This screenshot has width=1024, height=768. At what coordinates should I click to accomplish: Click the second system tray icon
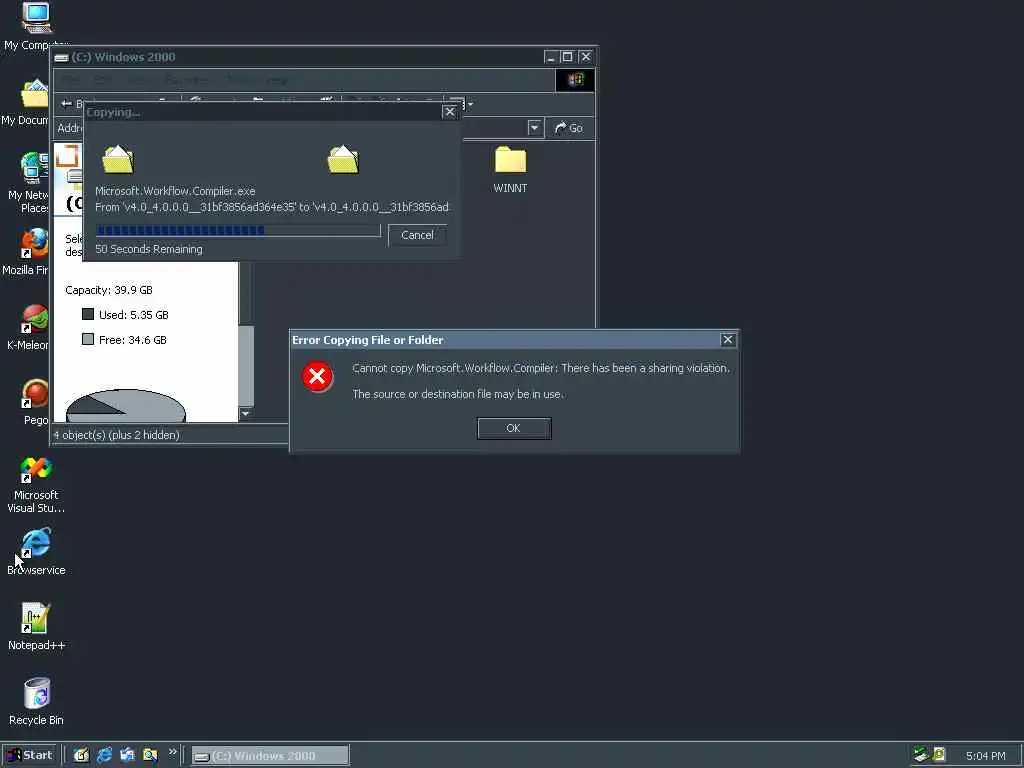click(939, 755)
